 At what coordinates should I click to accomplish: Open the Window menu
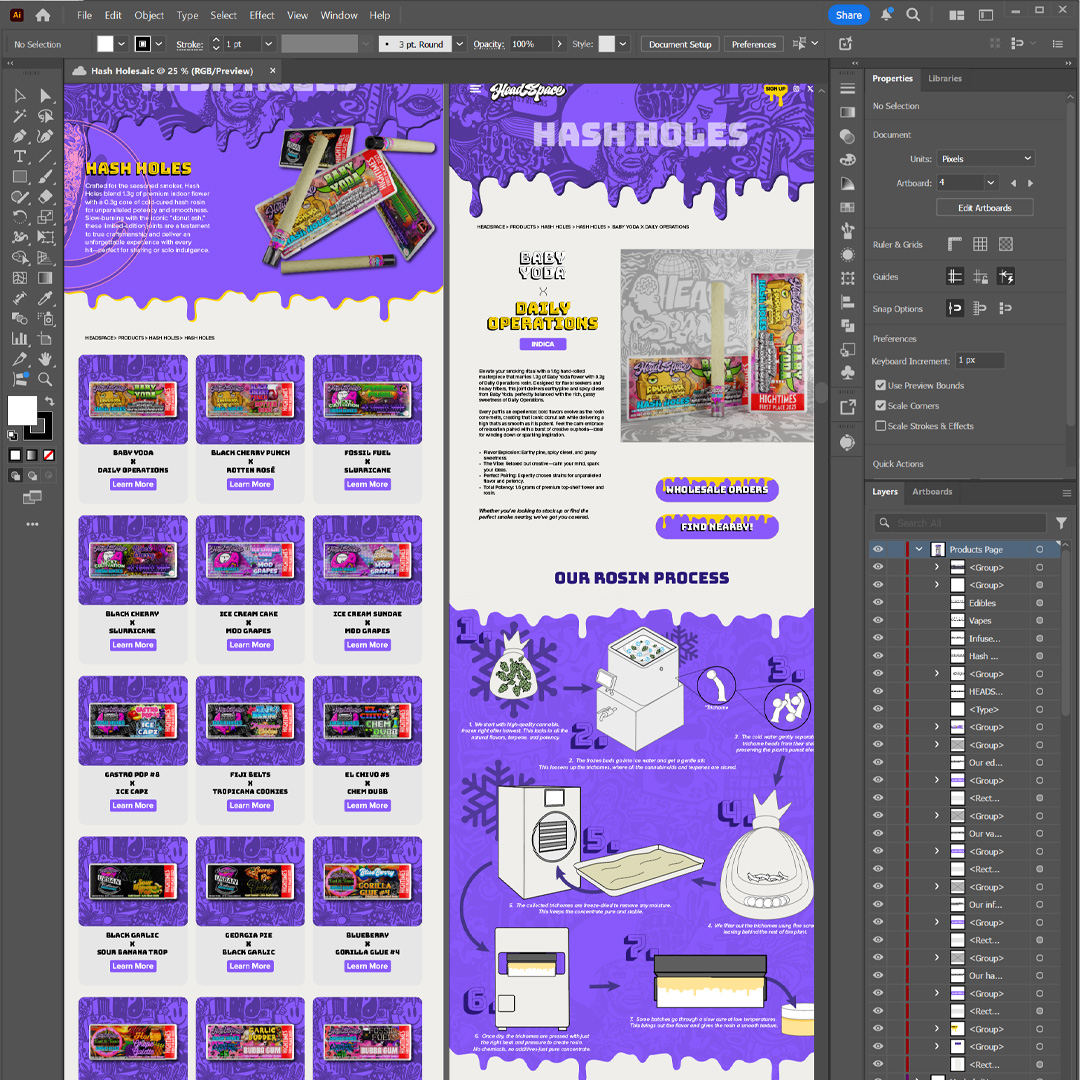[x=339, y=15]
